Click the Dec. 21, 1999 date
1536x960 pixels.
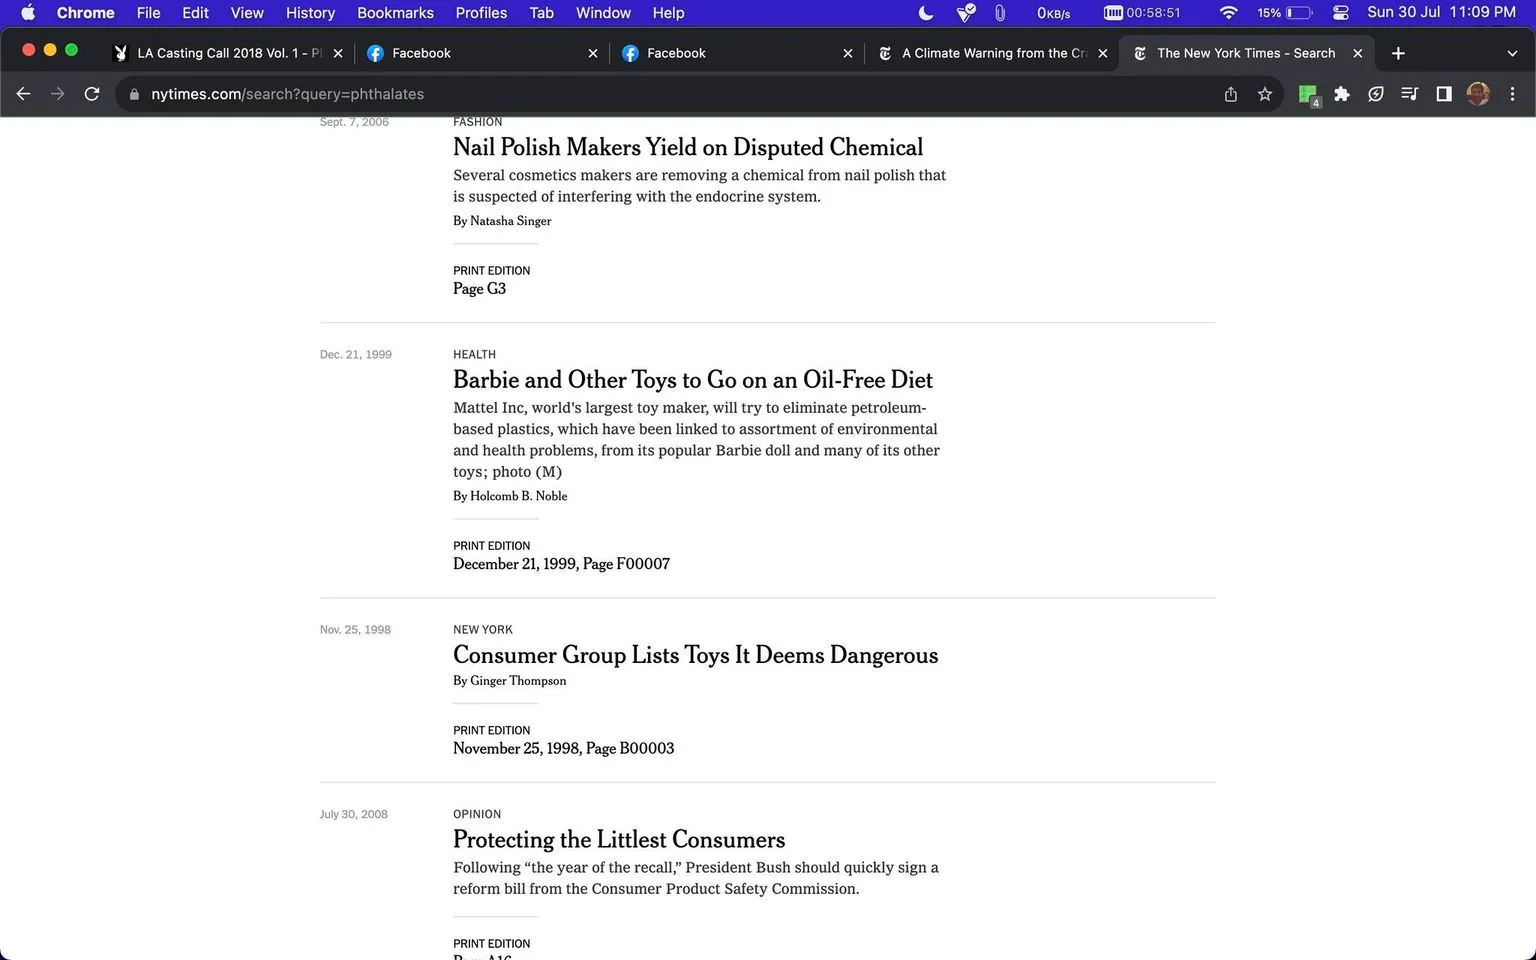click(356, 355)
